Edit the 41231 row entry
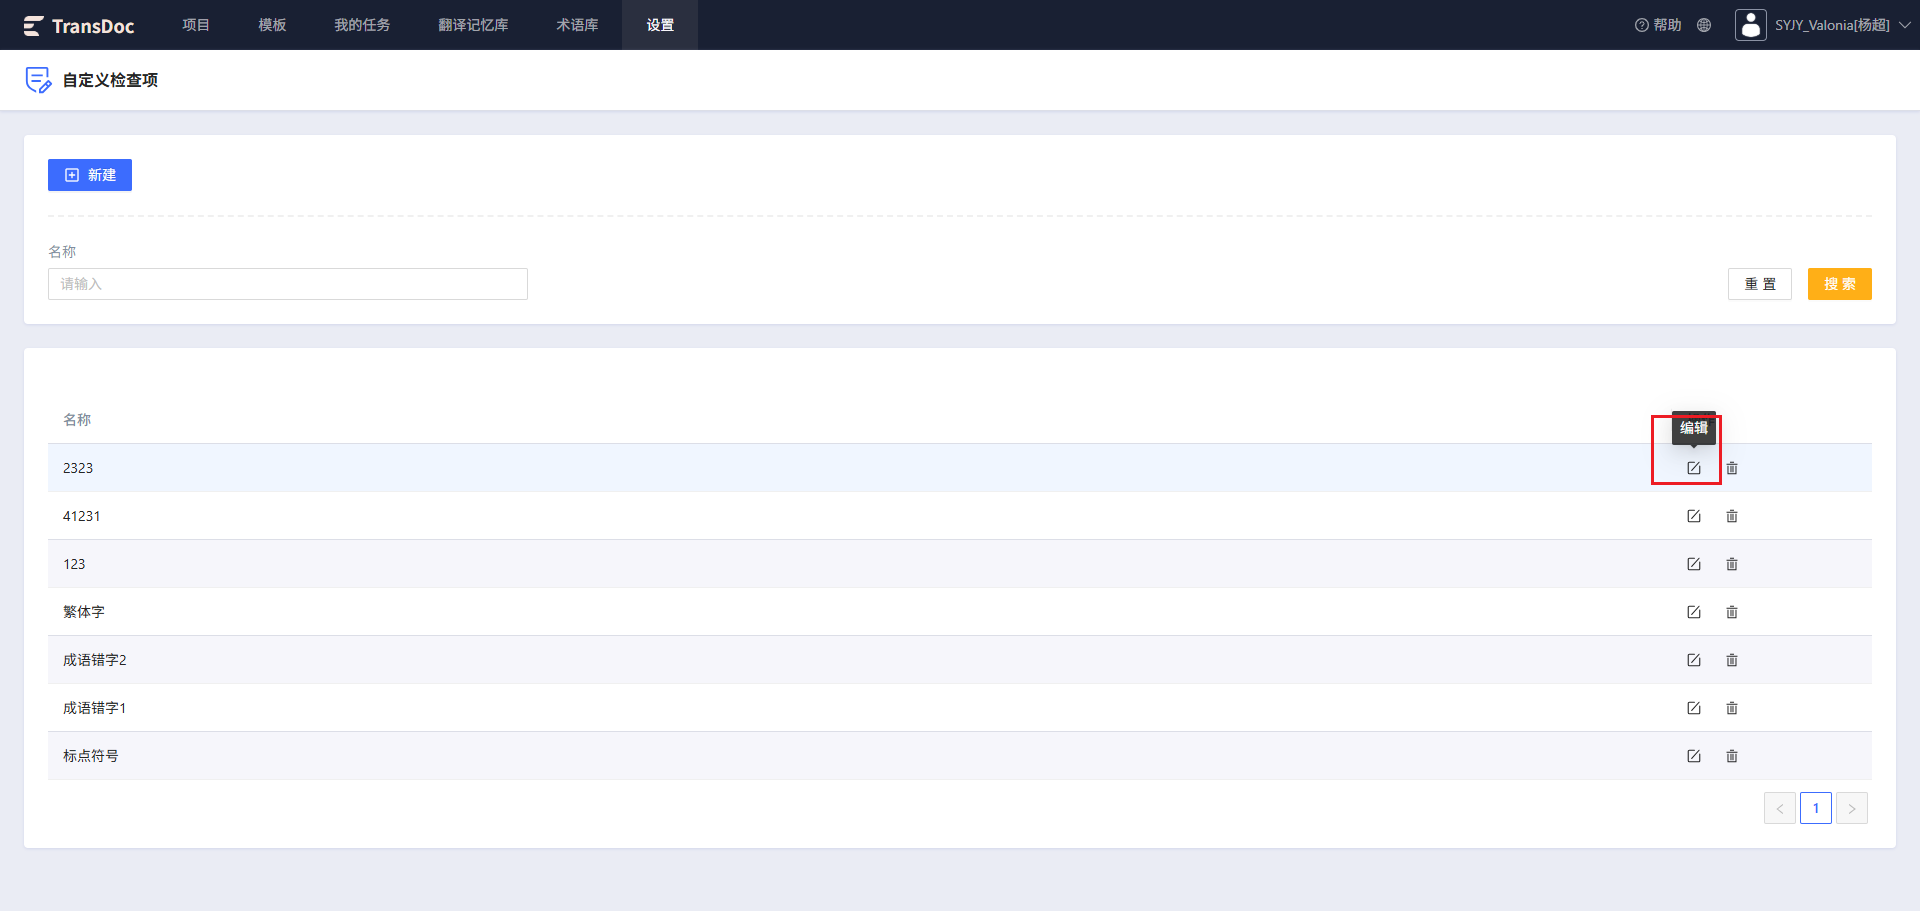This screenshot has width=1920, height=911. pyautogui.click(x=1694, y=516)
